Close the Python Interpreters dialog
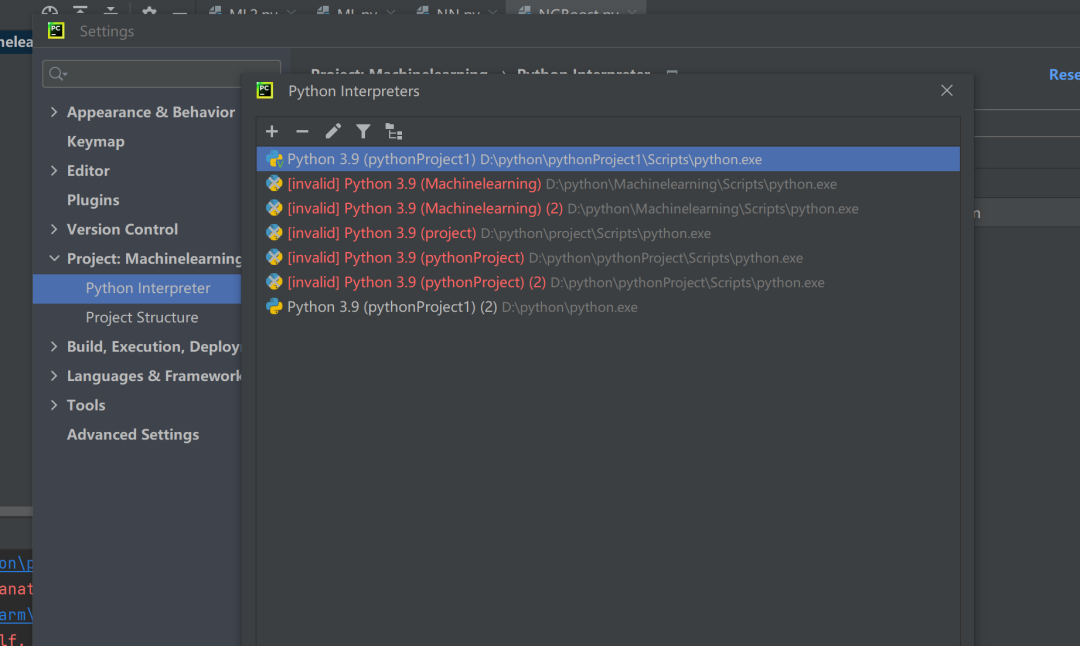The width and height of the screenshot is (1080, 646). coord(946,91)
